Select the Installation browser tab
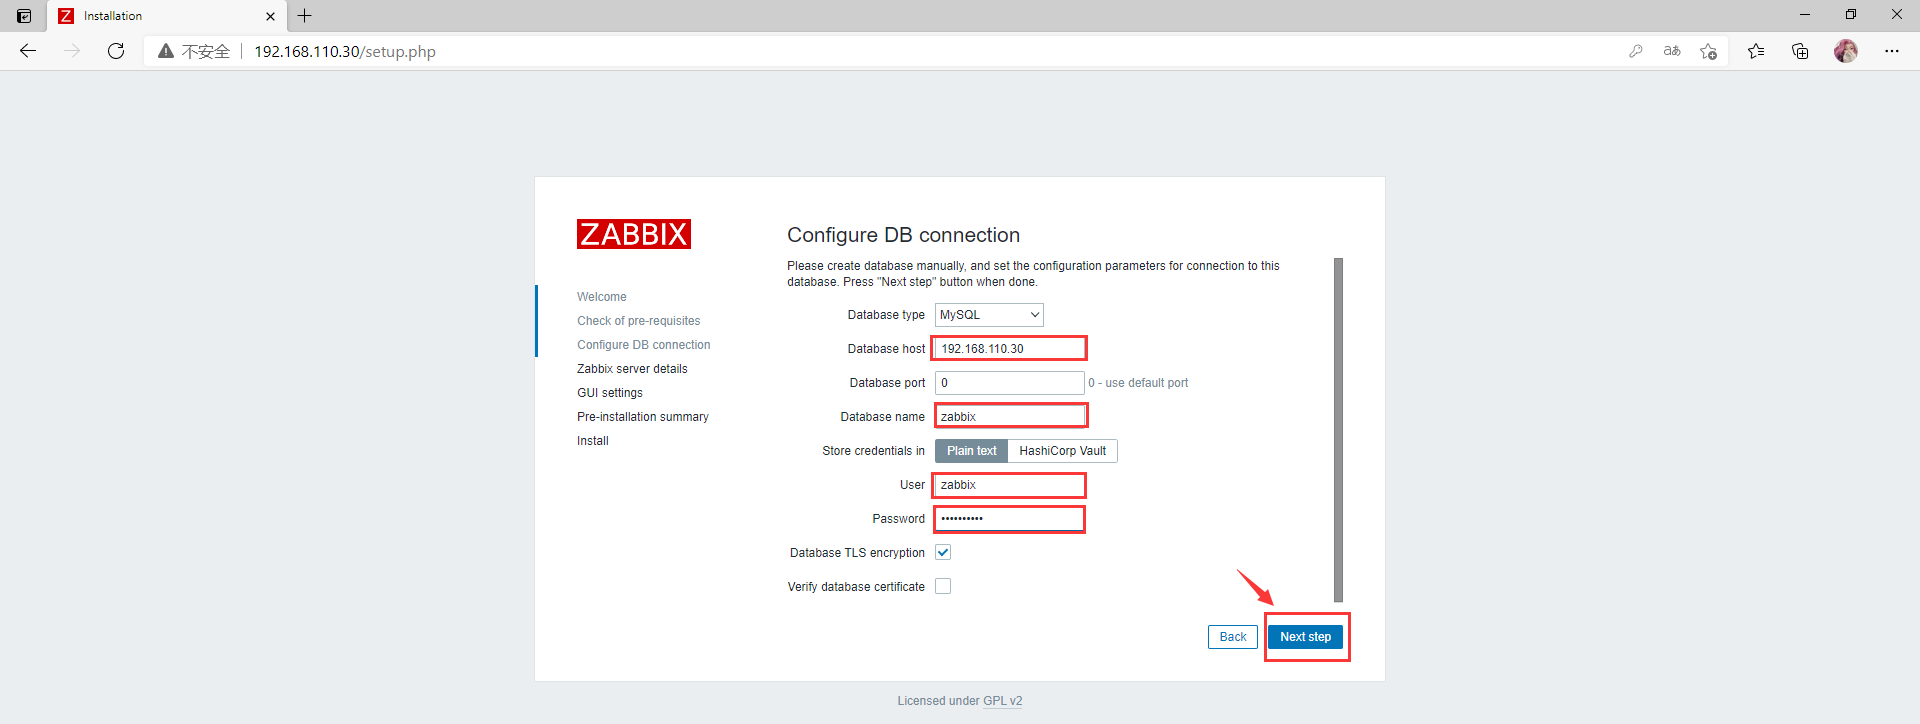 pyautogui.click(x=167, y=16)
